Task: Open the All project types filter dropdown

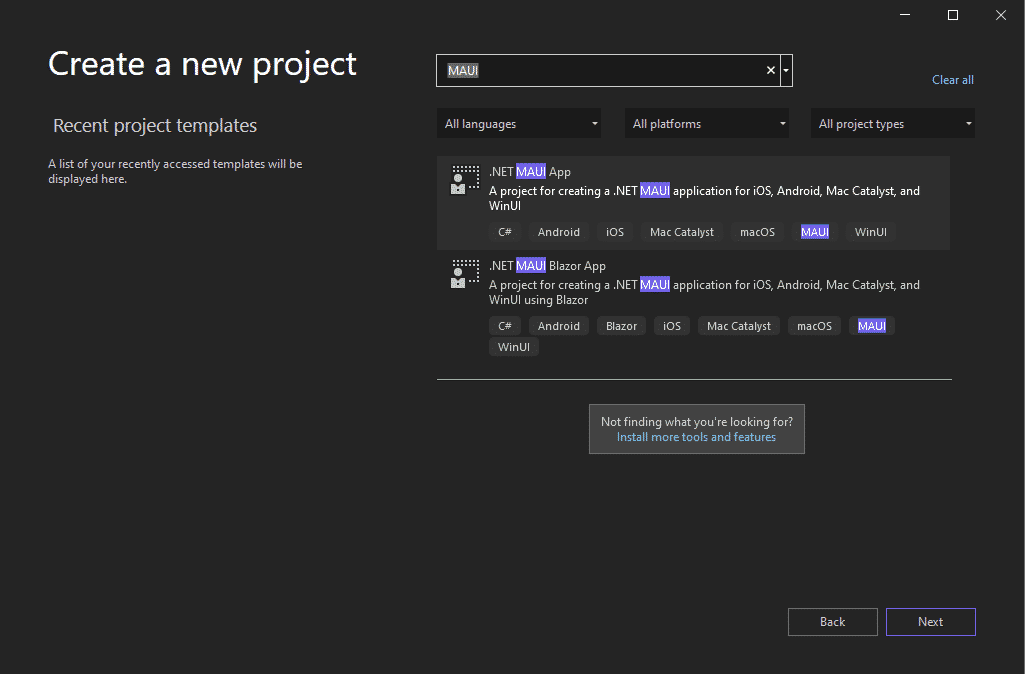Action: (893, 124)
